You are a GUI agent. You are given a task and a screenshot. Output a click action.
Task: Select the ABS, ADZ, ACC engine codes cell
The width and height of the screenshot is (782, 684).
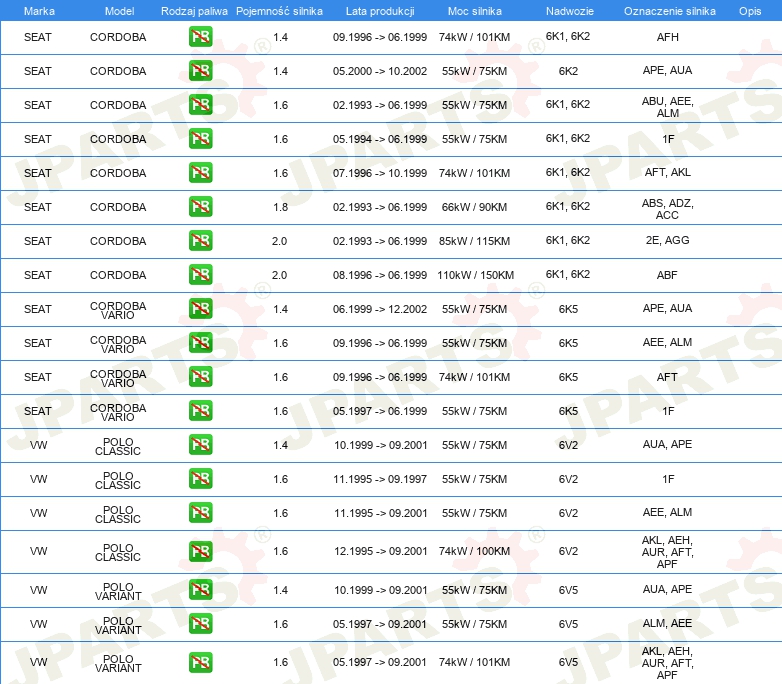pos(667,209)
